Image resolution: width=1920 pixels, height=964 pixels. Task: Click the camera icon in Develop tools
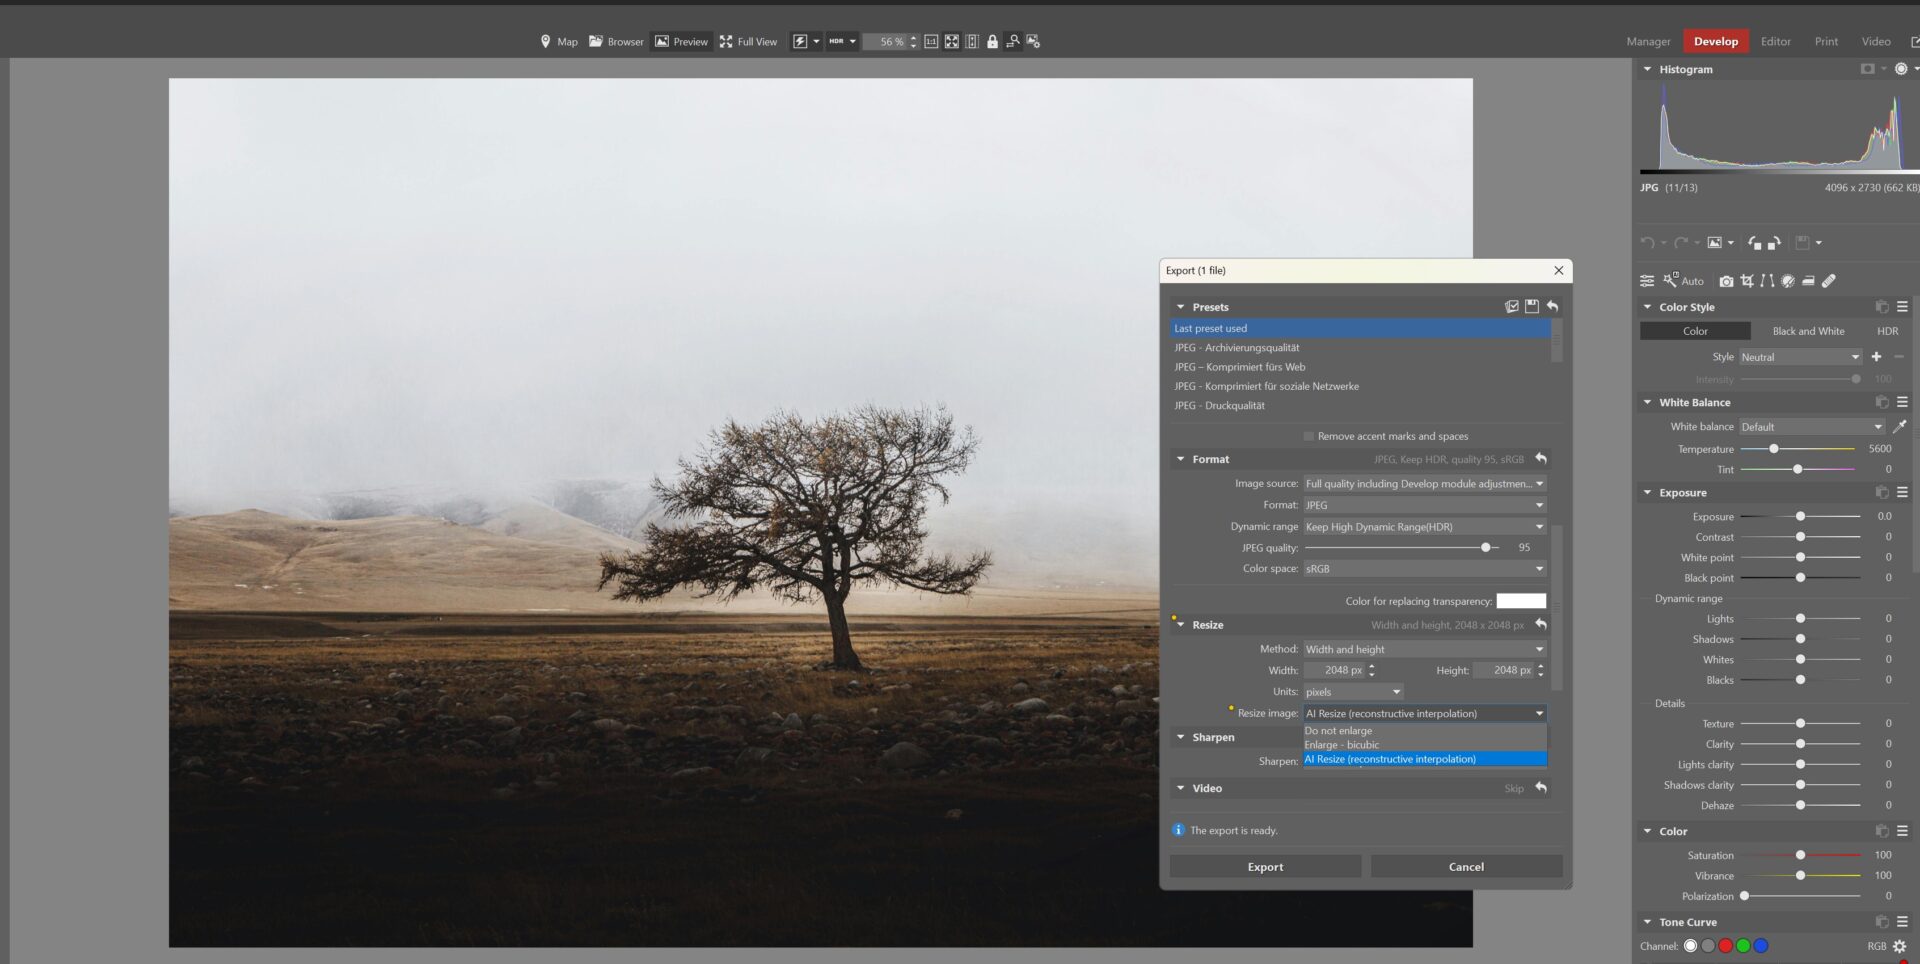1726,281
